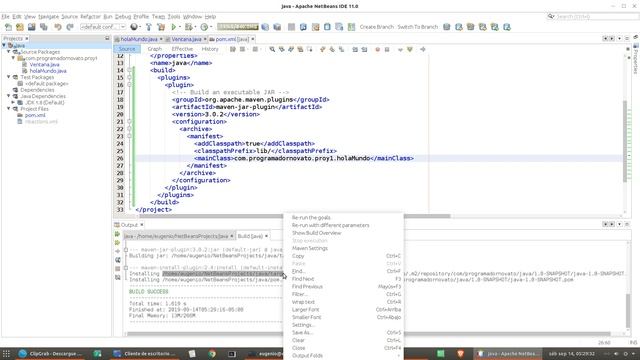Toggle code fold at line 23 manifest
The image size is (640, 360).
[129, 136]
